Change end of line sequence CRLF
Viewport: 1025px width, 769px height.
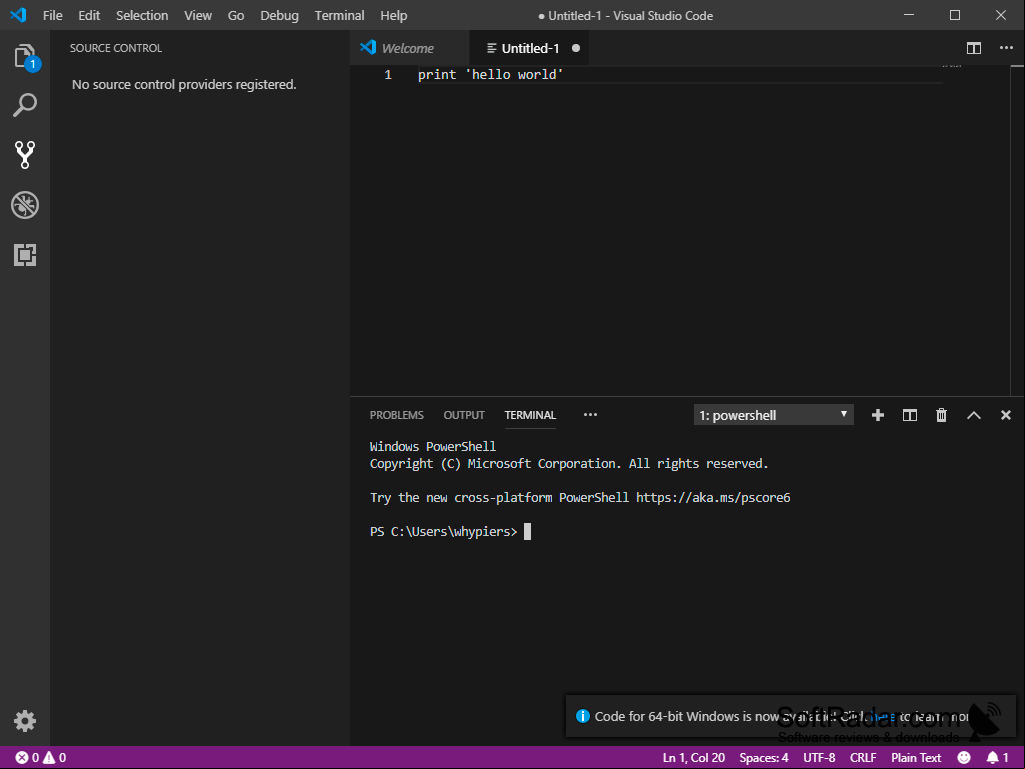[x=863, y=757]
